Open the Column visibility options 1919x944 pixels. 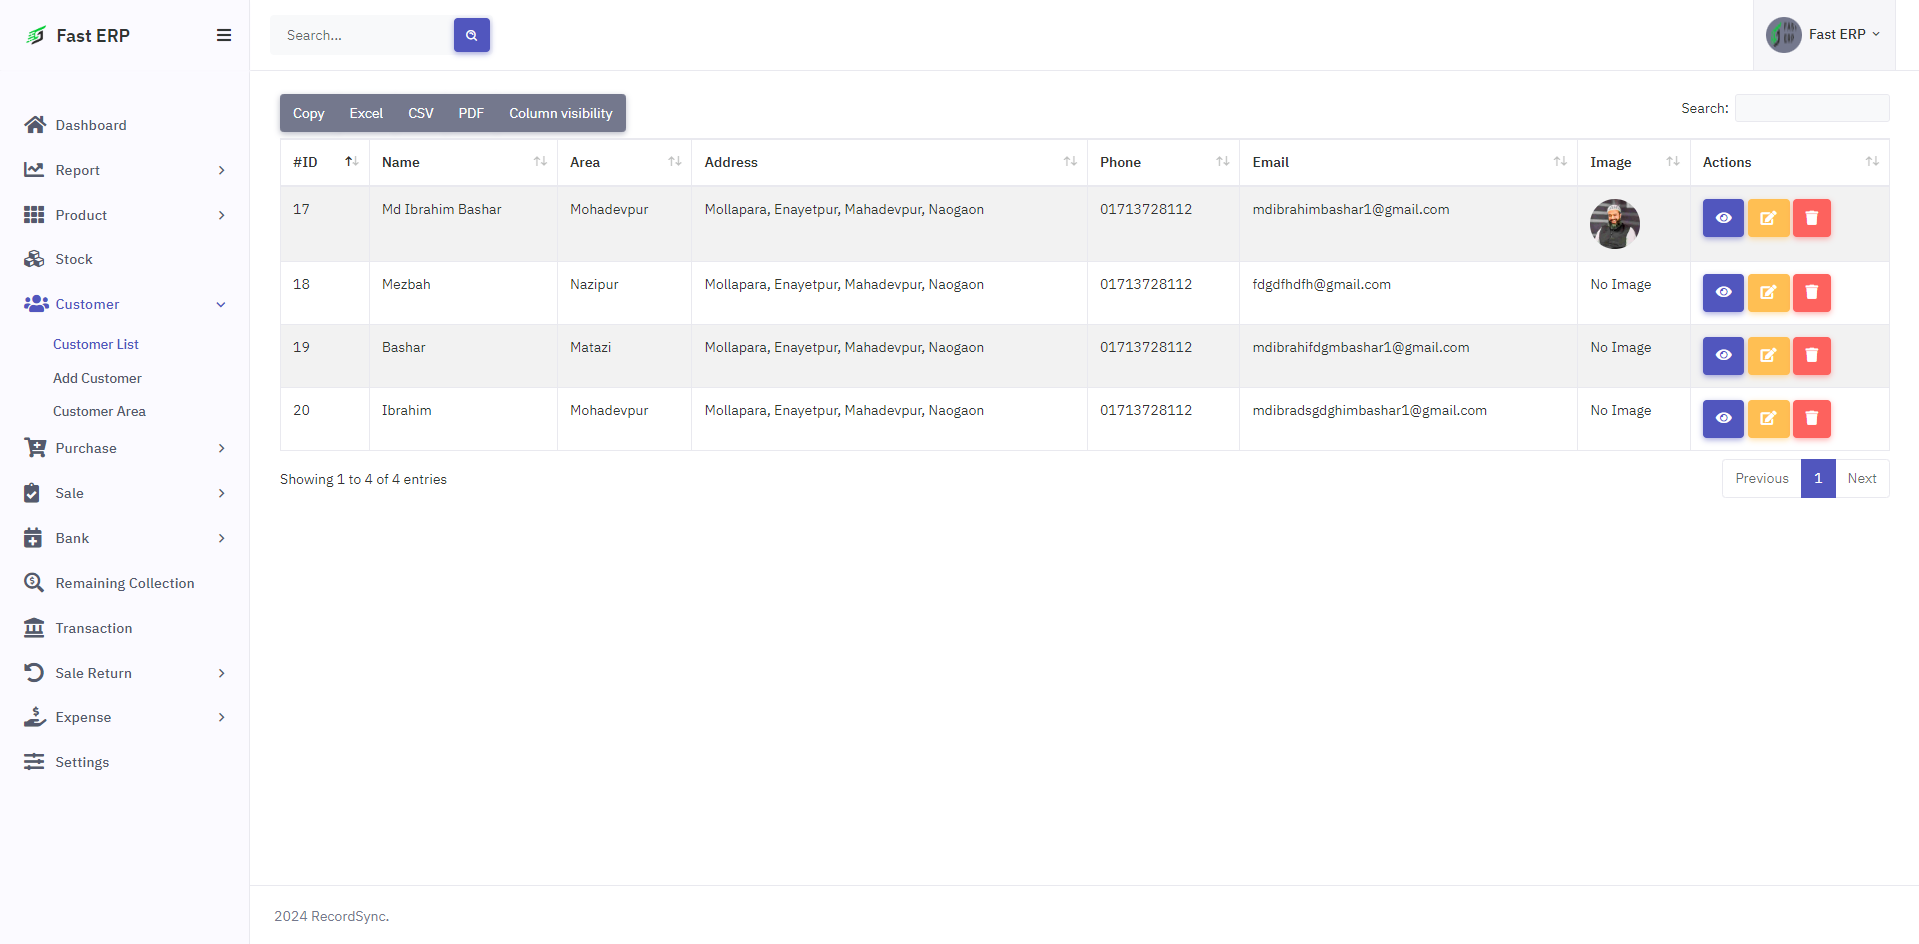[x=560, y=113]
